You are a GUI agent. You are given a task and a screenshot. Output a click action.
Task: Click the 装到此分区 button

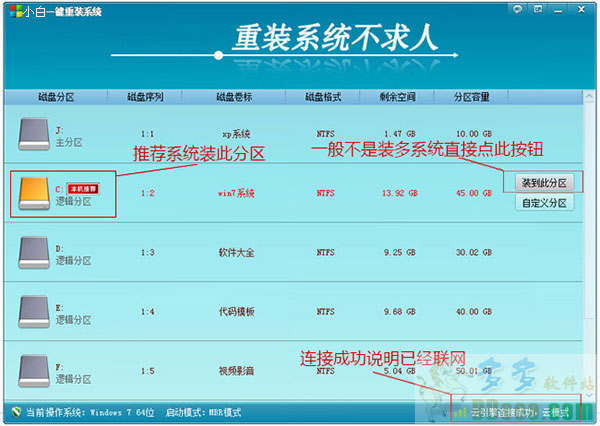click(544, 183)
